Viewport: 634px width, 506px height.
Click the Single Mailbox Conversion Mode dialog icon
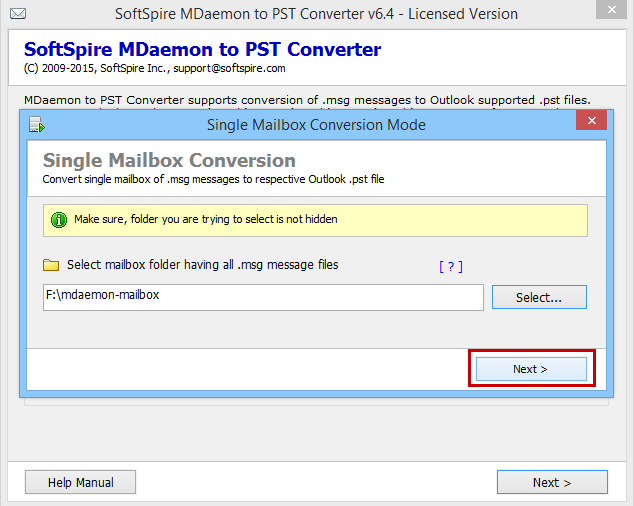coord(37,125)
